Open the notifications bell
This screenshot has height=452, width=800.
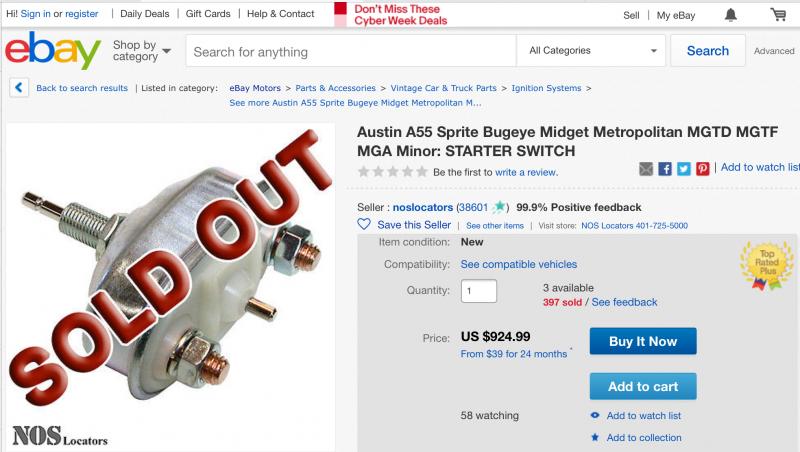(x=731, y=15)
